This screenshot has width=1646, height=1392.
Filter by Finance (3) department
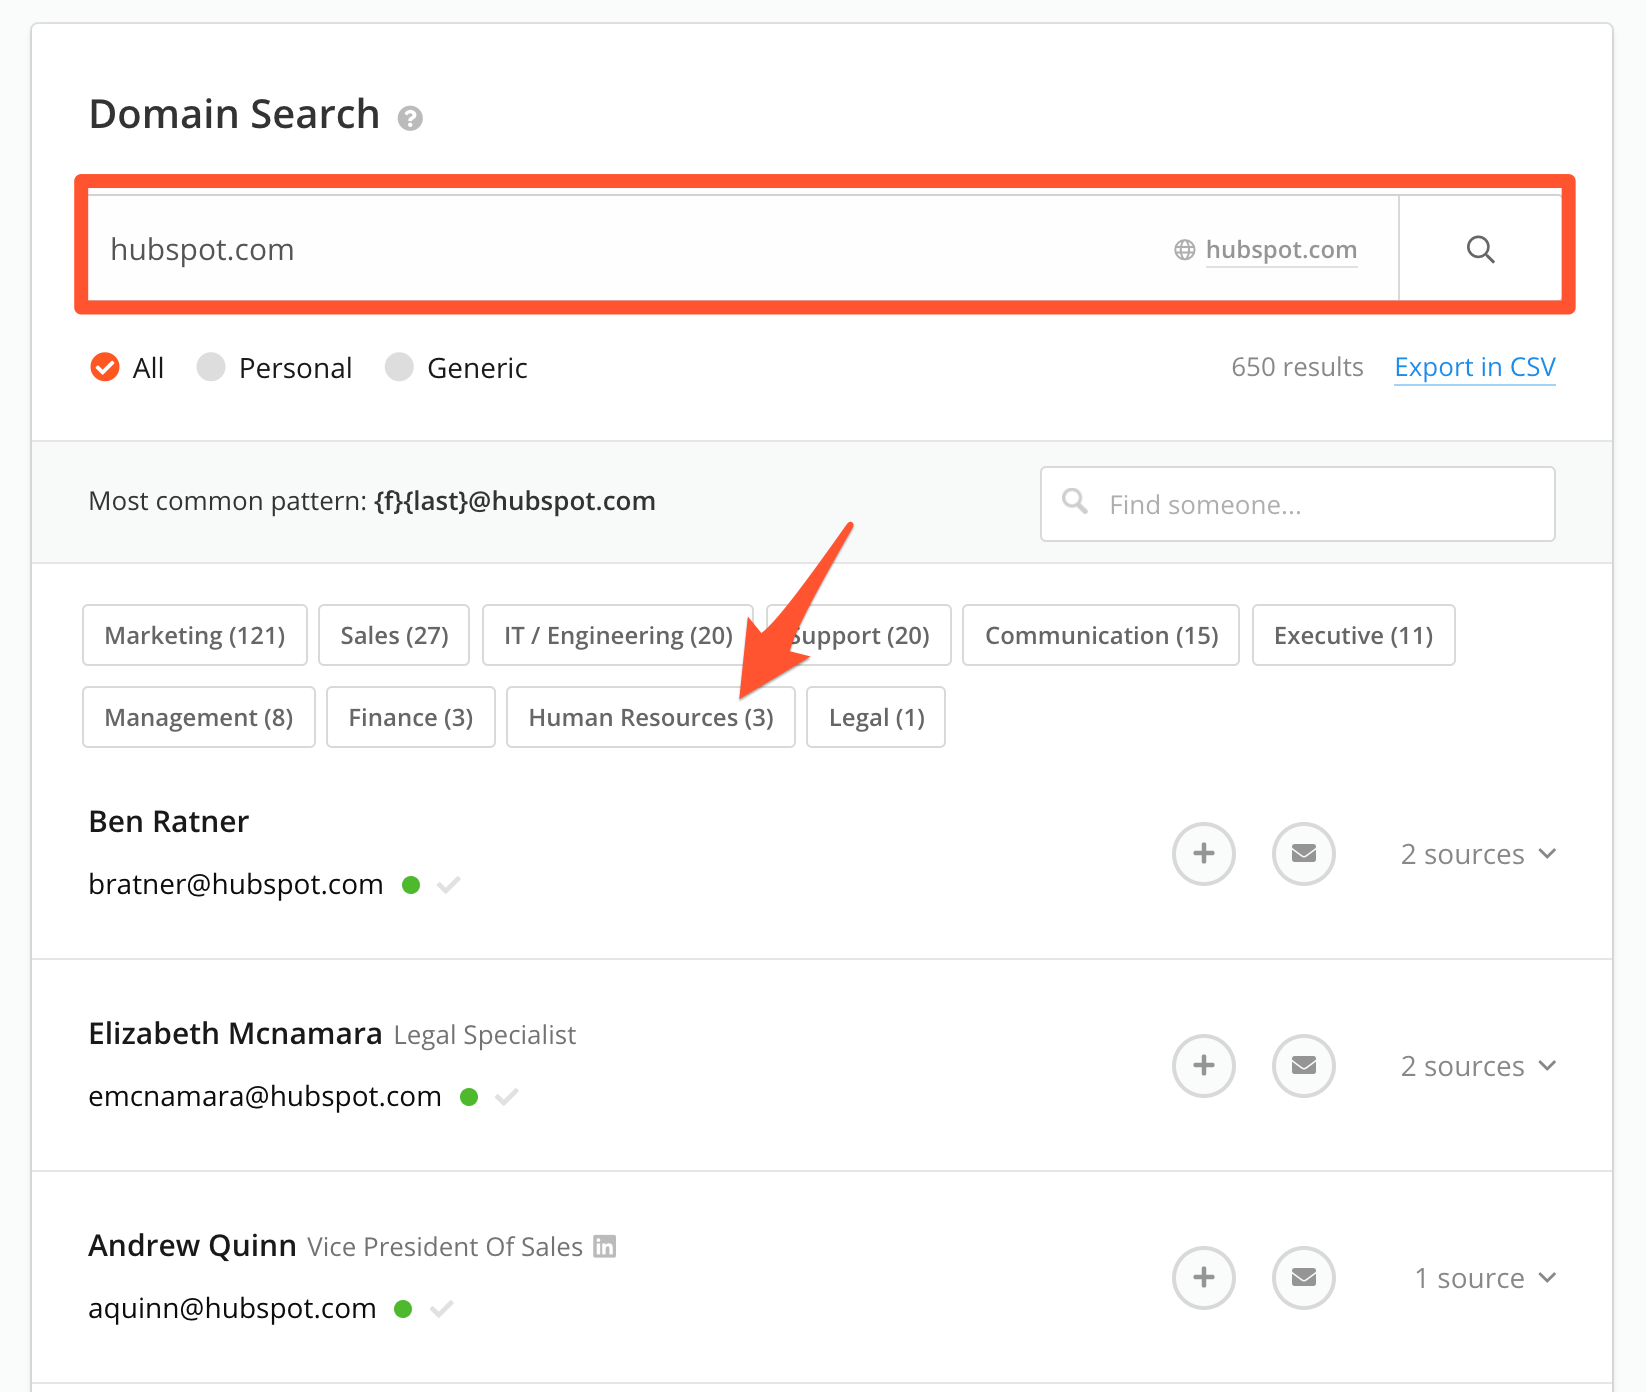[x=411, y=717]
